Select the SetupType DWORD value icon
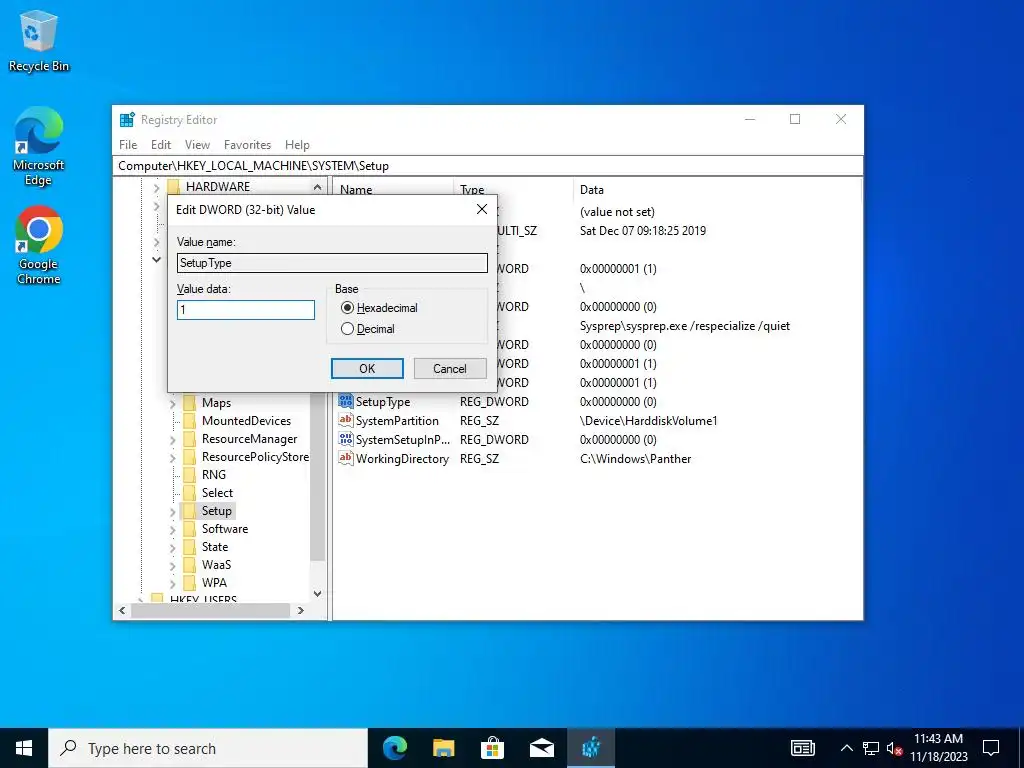 (345, 402)
